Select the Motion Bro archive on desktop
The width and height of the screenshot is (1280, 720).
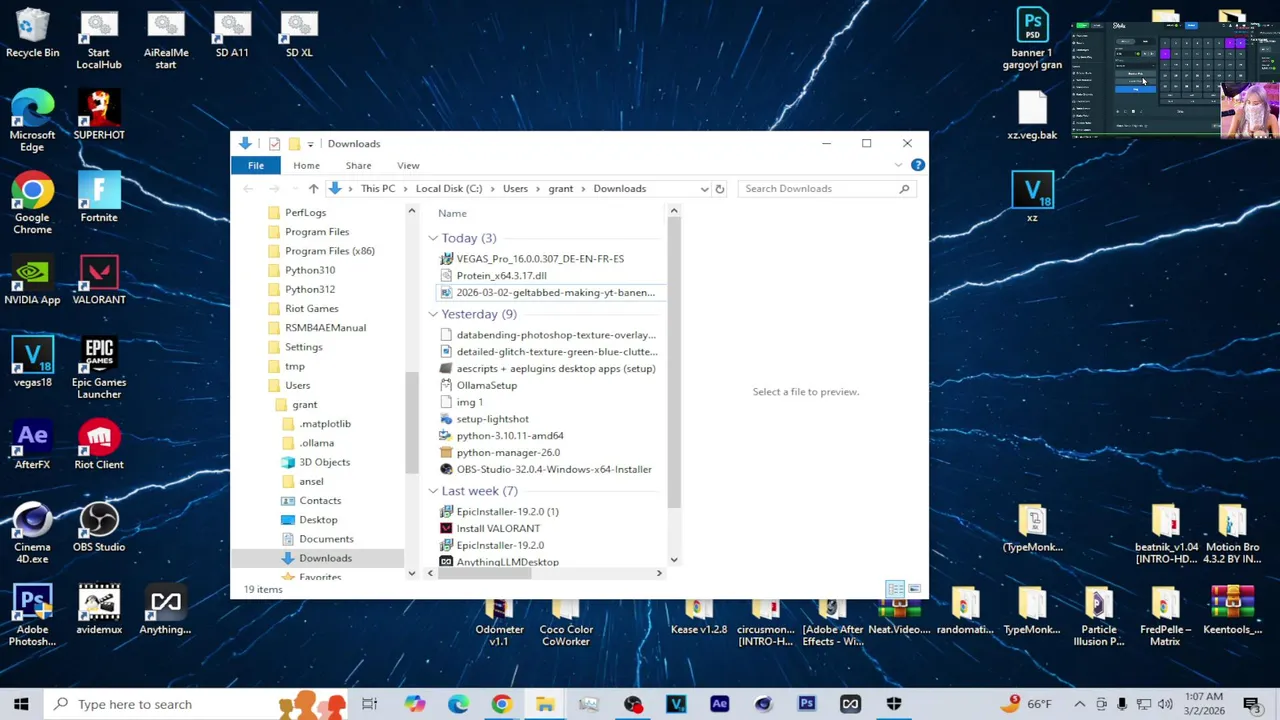1232,533
